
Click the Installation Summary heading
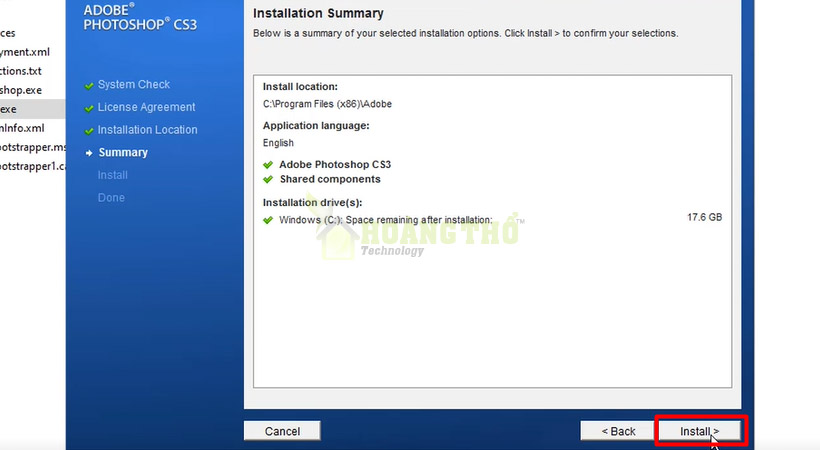pyautogui.click(x=318, y=13)
